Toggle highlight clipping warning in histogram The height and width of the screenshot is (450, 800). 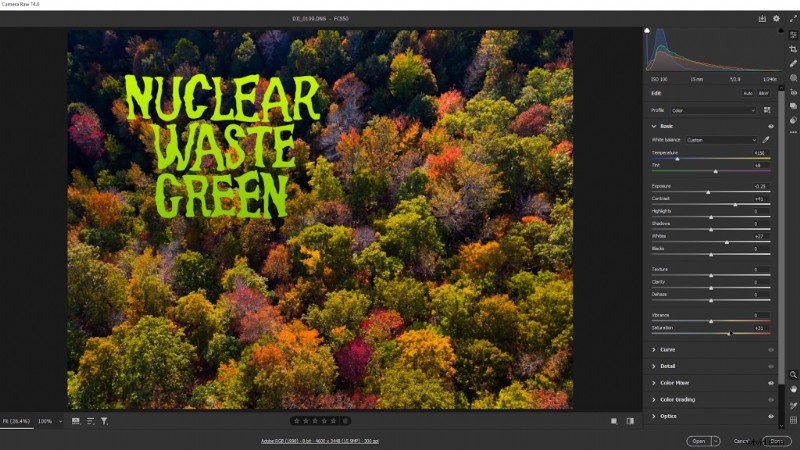pos(781,31)
